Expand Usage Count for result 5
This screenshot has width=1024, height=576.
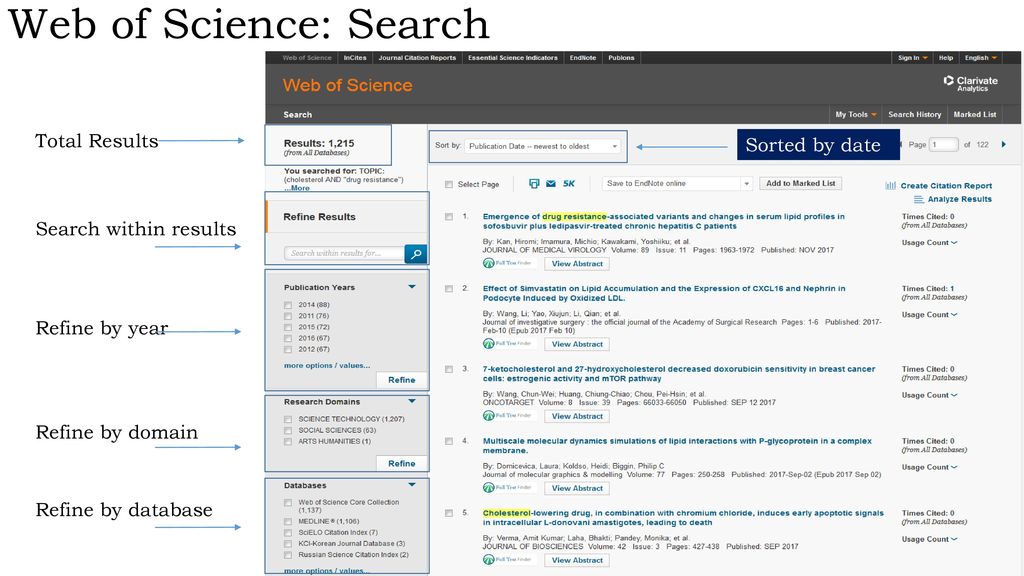click(929, 539)
